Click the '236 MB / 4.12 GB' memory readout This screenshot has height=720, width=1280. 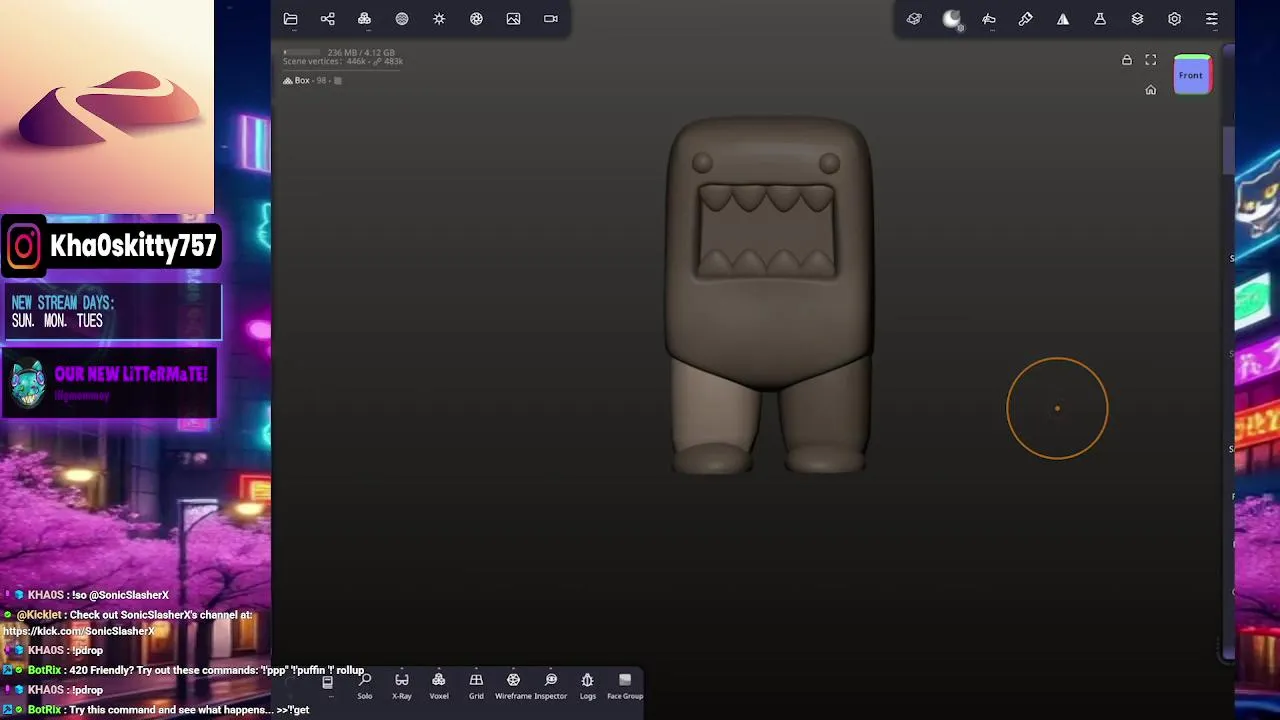coord(361,52)
